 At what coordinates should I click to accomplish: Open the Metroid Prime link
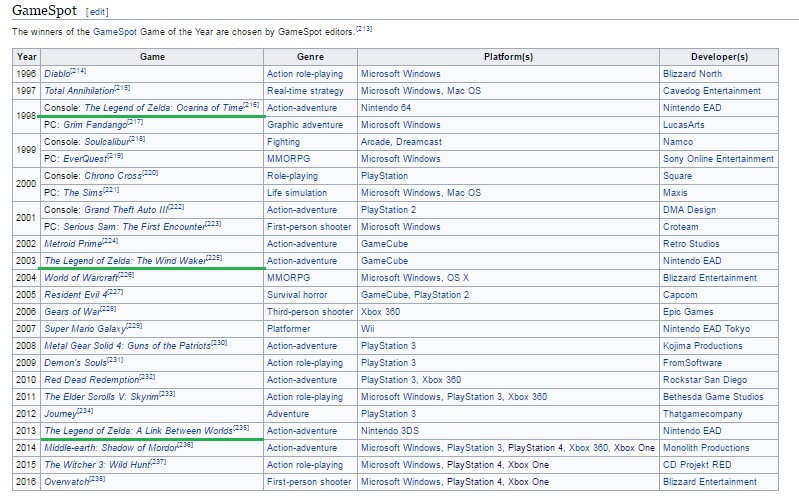[x=72, y=244]
